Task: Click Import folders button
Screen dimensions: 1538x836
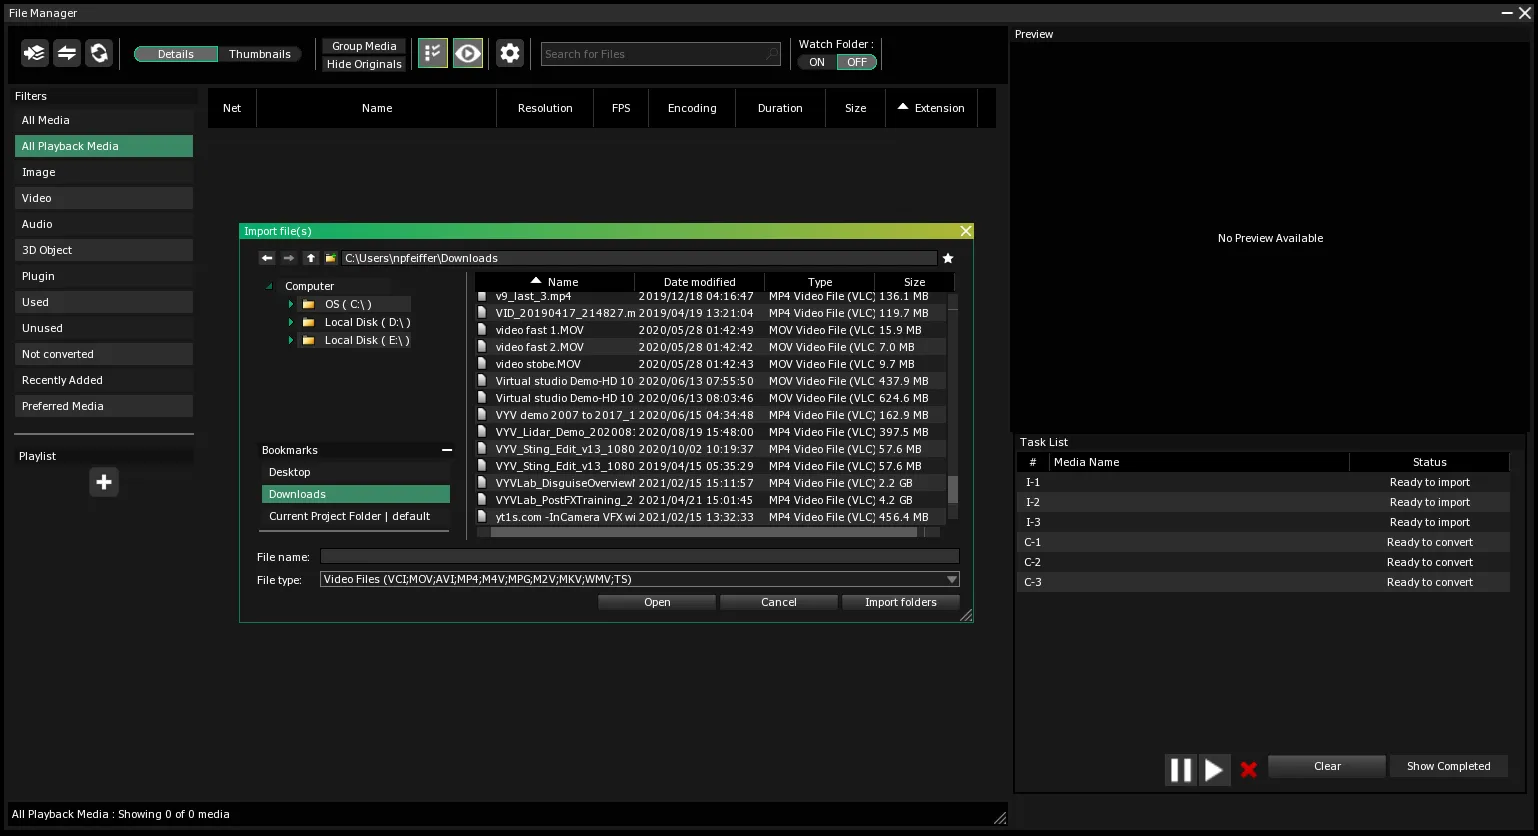Action: coord(901,602)
